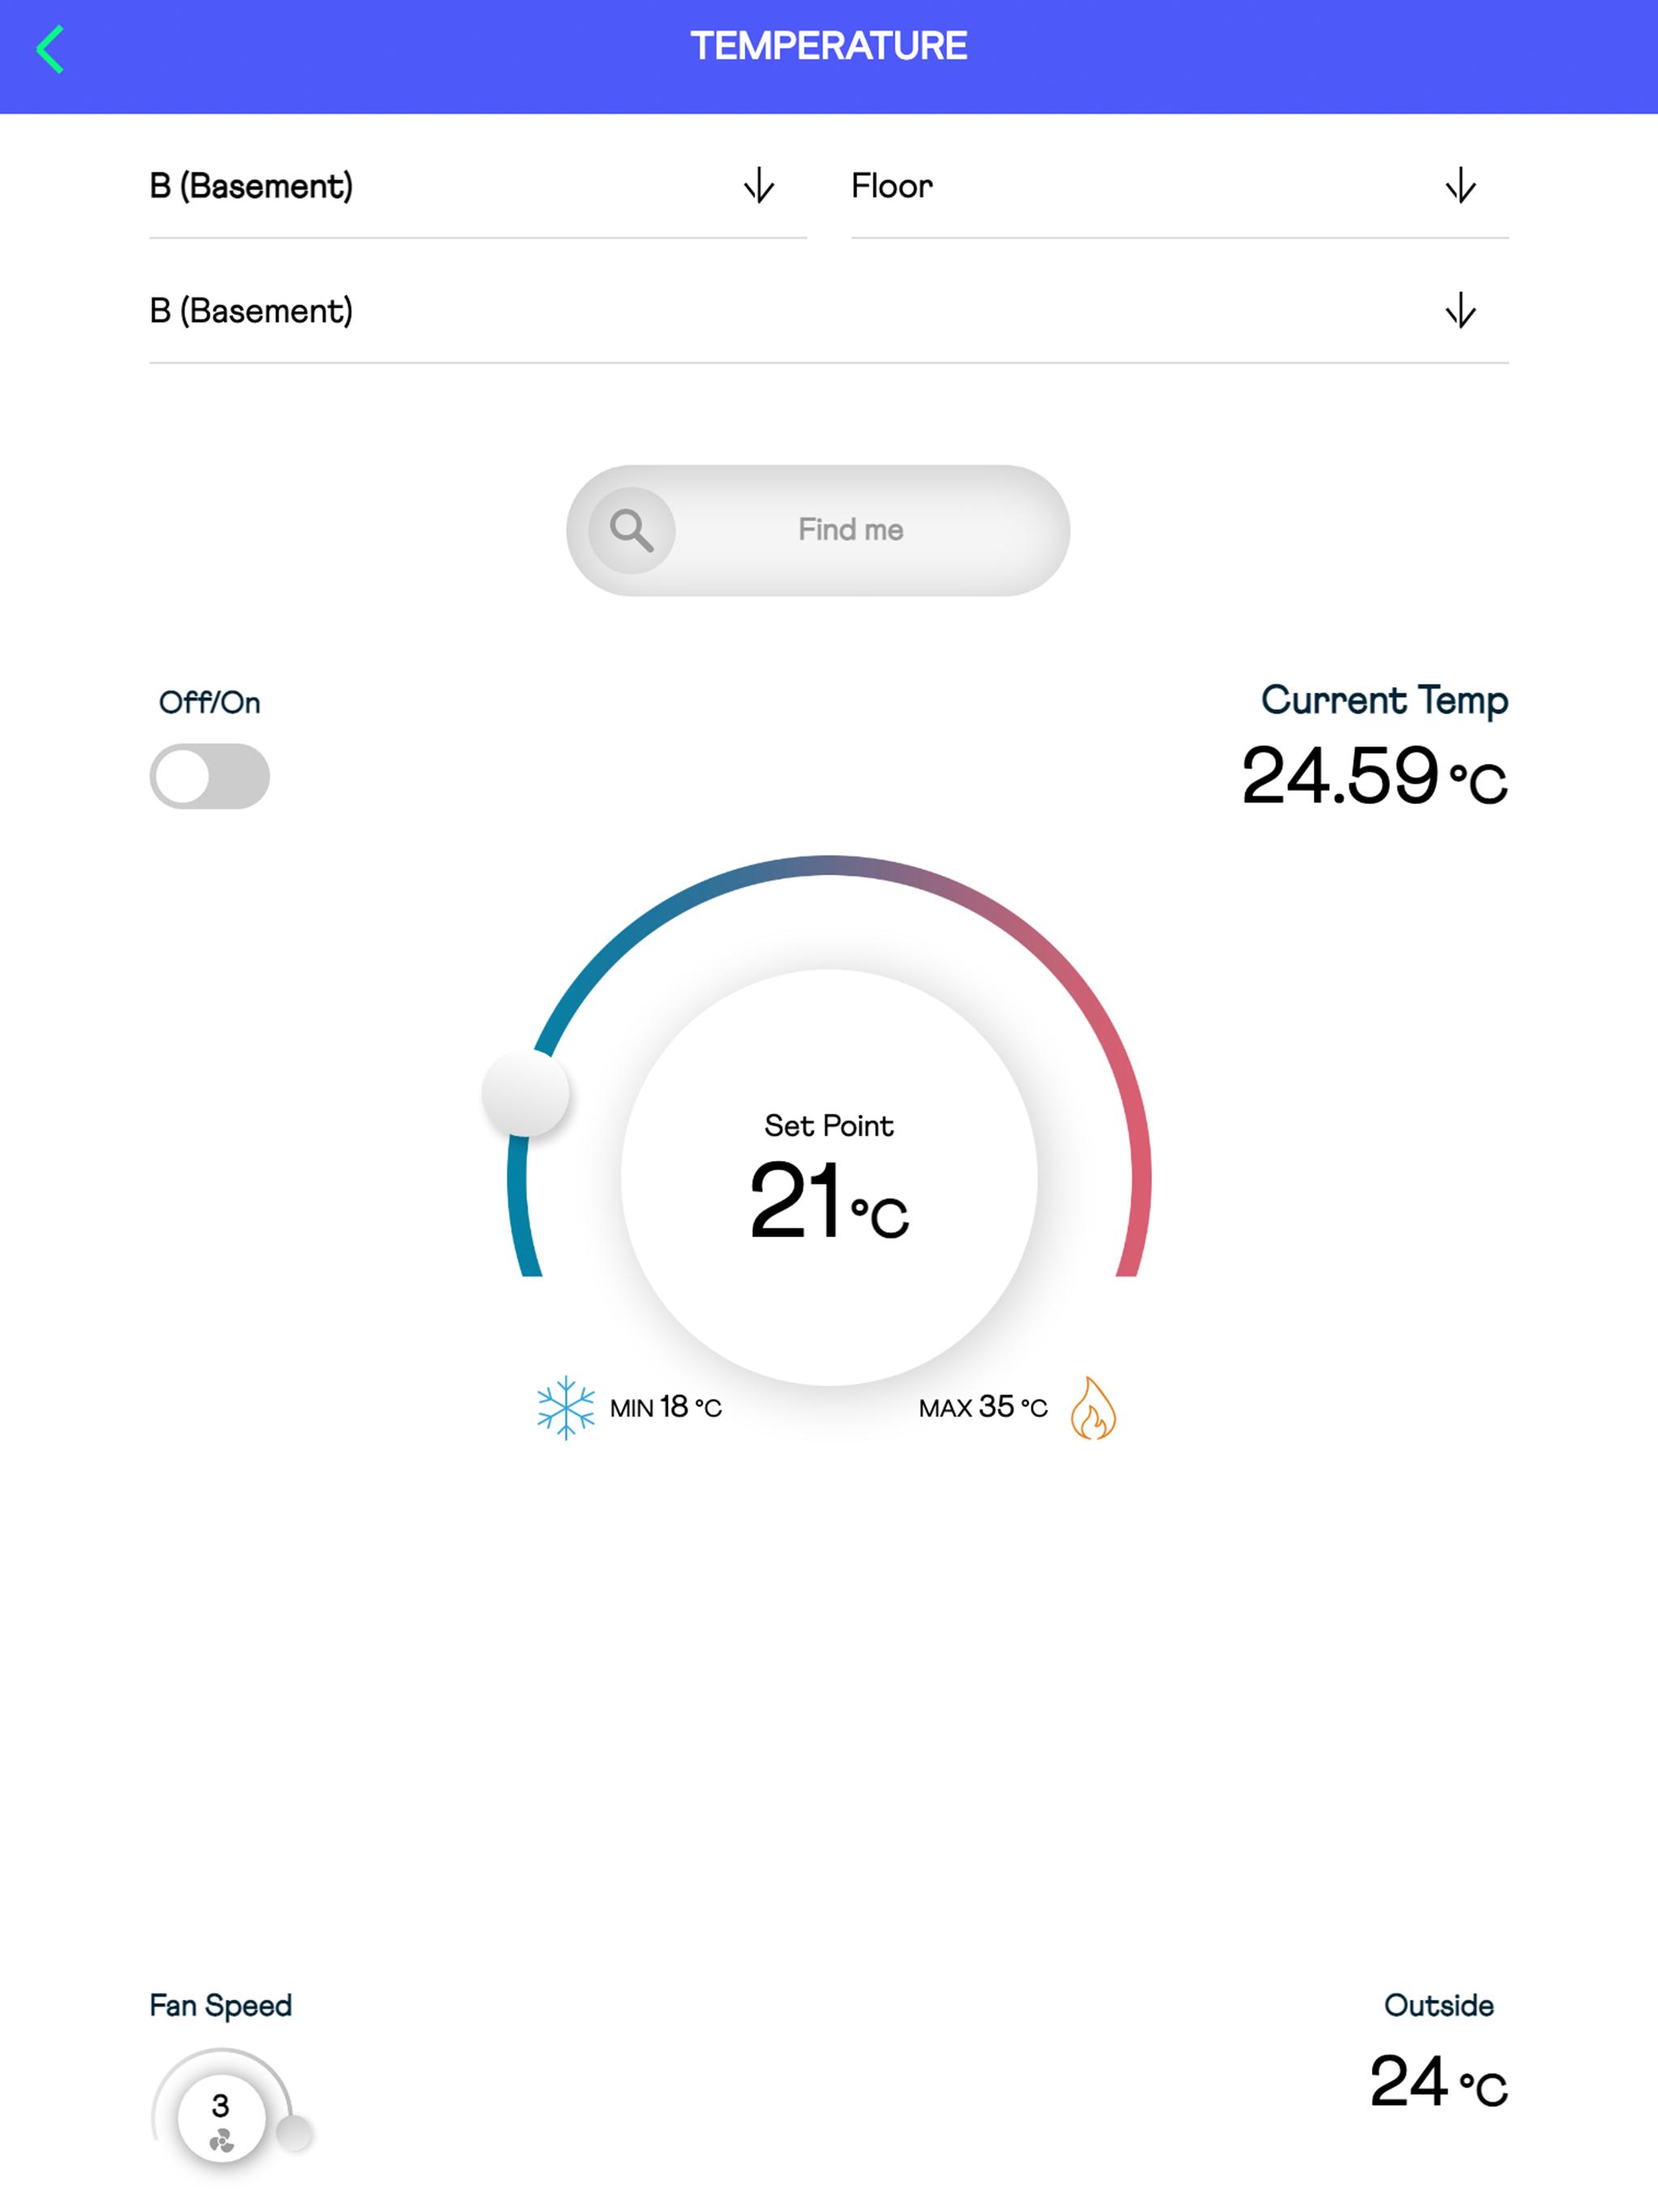Click arrow icon on first Basement dropdown
The width and height of the screenshot is (1658, 2212).
[759, 186]
